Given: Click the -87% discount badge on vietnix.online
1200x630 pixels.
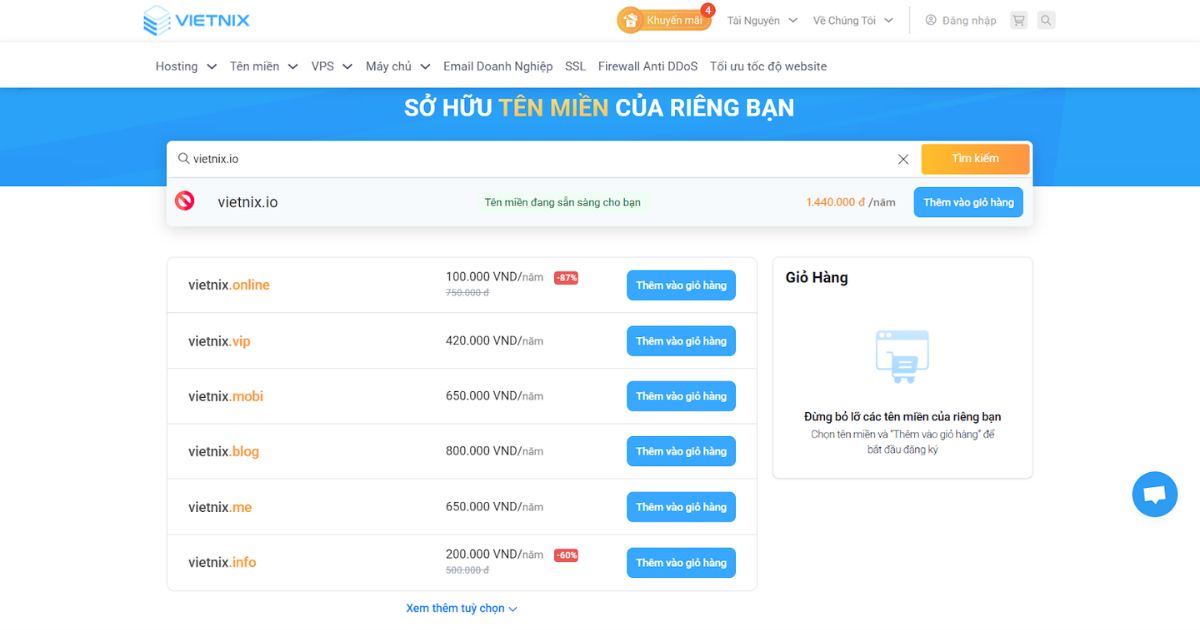Looking at the screenshot, I should [566, 278].
